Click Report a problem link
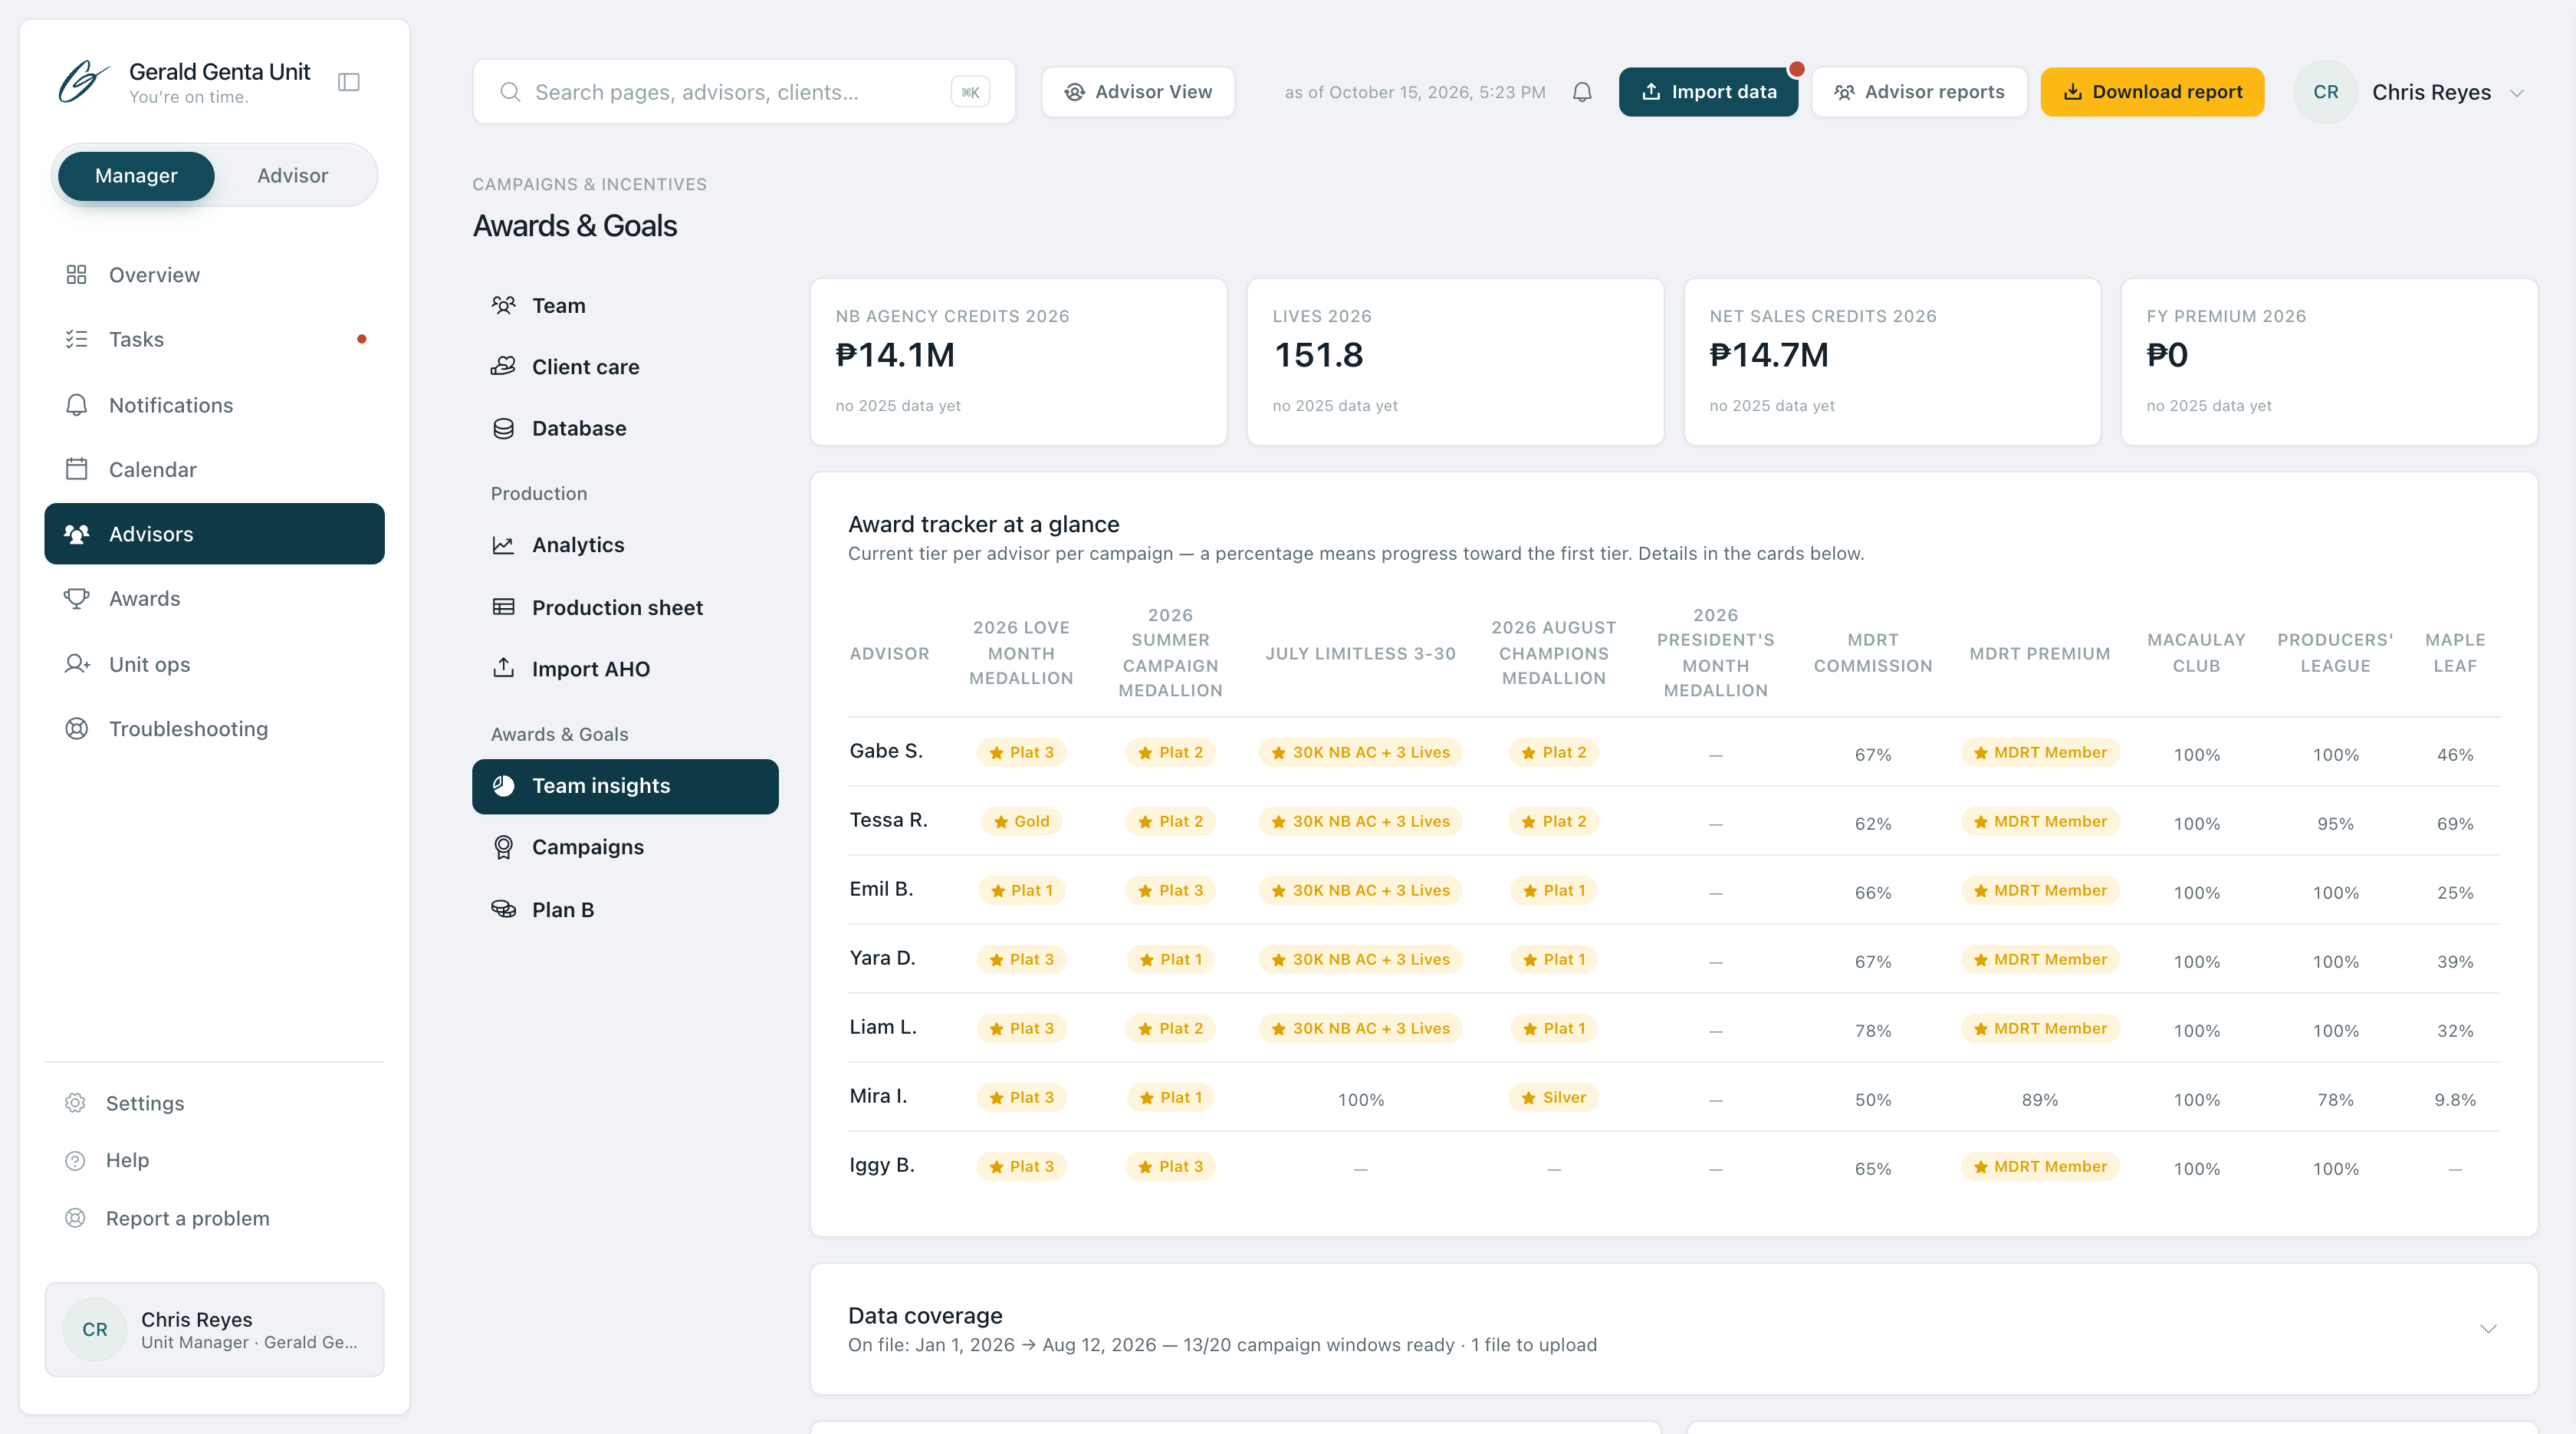The height and width of the screenshot is (1434, 2576). pos(188,1218)
